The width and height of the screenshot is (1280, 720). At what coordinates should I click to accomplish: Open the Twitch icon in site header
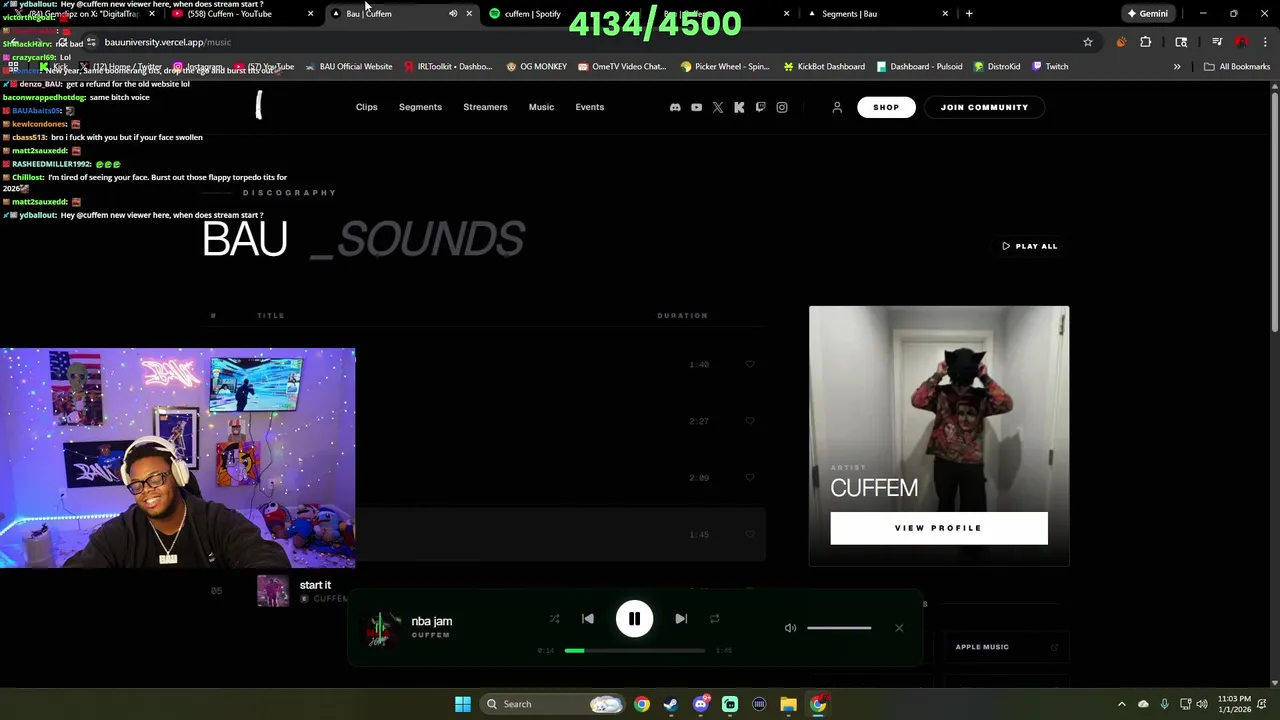[x=760, y=107]
